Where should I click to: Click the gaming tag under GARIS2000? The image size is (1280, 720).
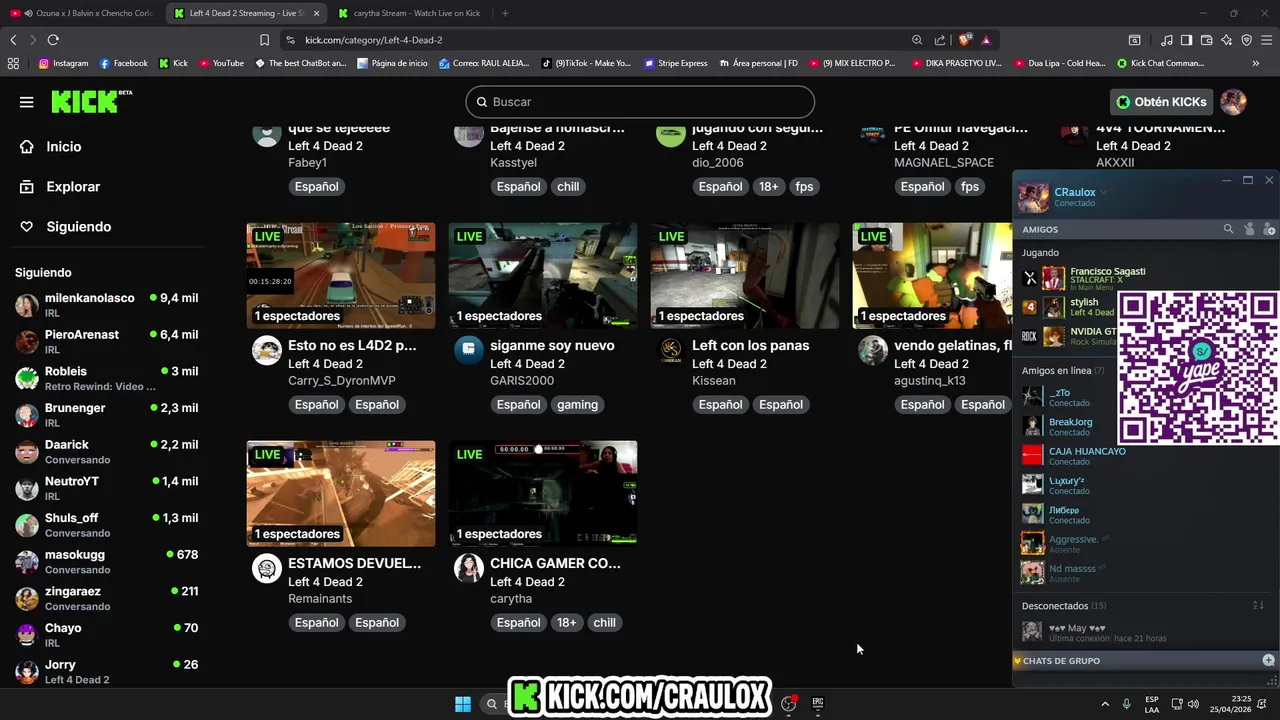tap(577, 405)
